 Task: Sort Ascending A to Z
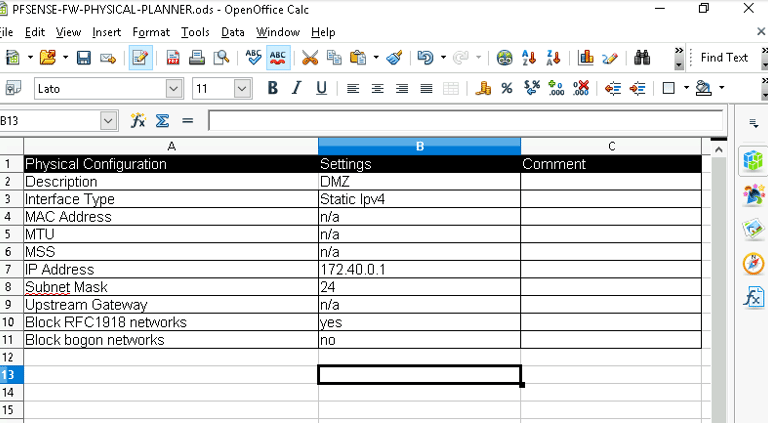point(529,58)
